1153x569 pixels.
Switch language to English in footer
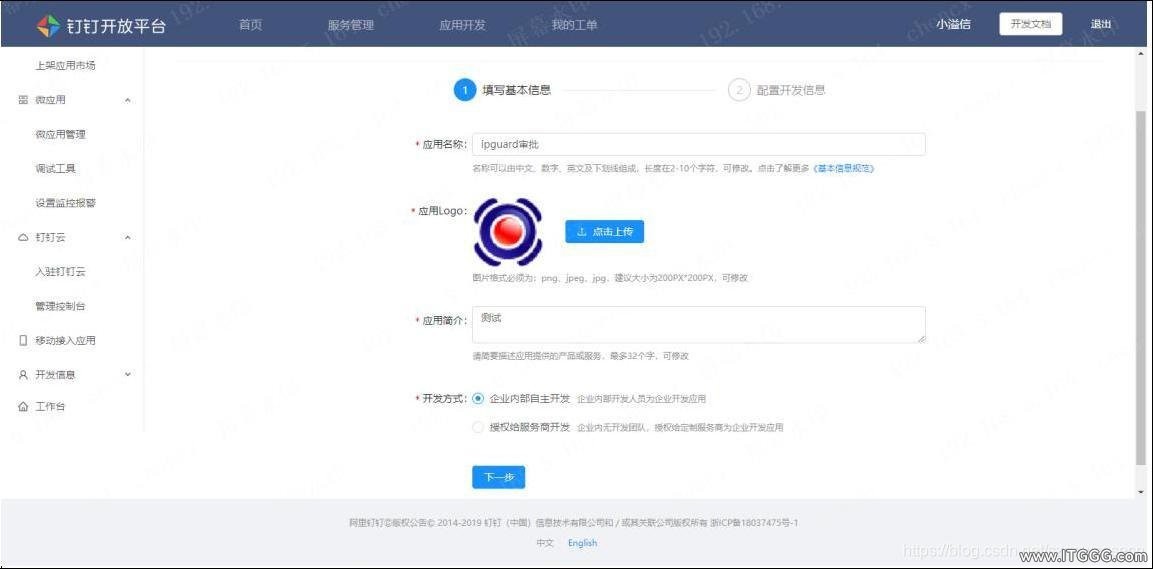(582, 543)
